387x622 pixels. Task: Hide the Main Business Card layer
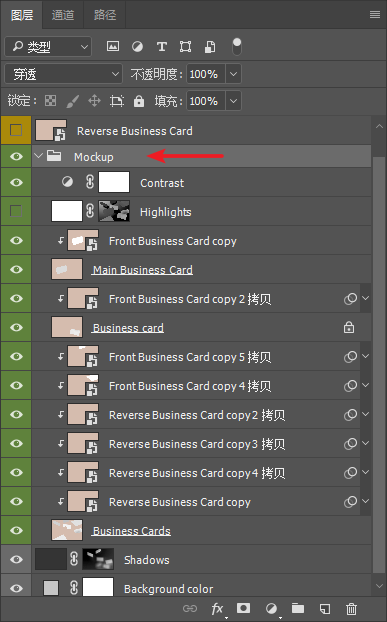coord(16,269)
